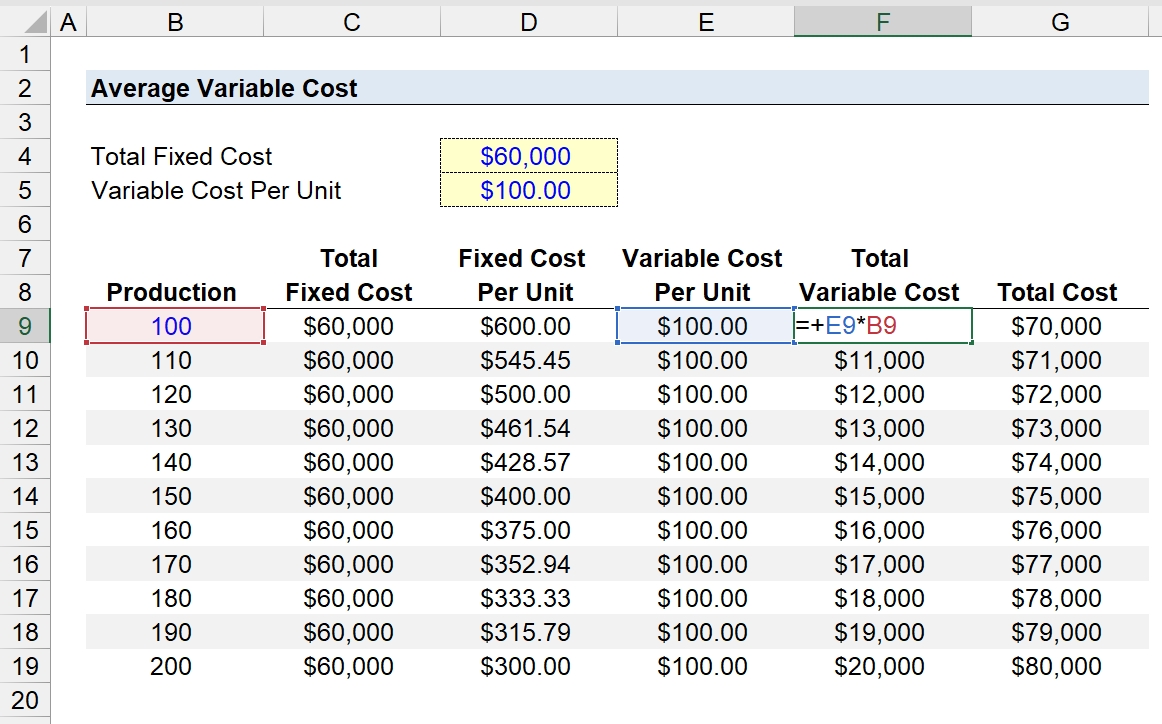
Task: Select cell showing $73,000
Action: click(1060, 428)
